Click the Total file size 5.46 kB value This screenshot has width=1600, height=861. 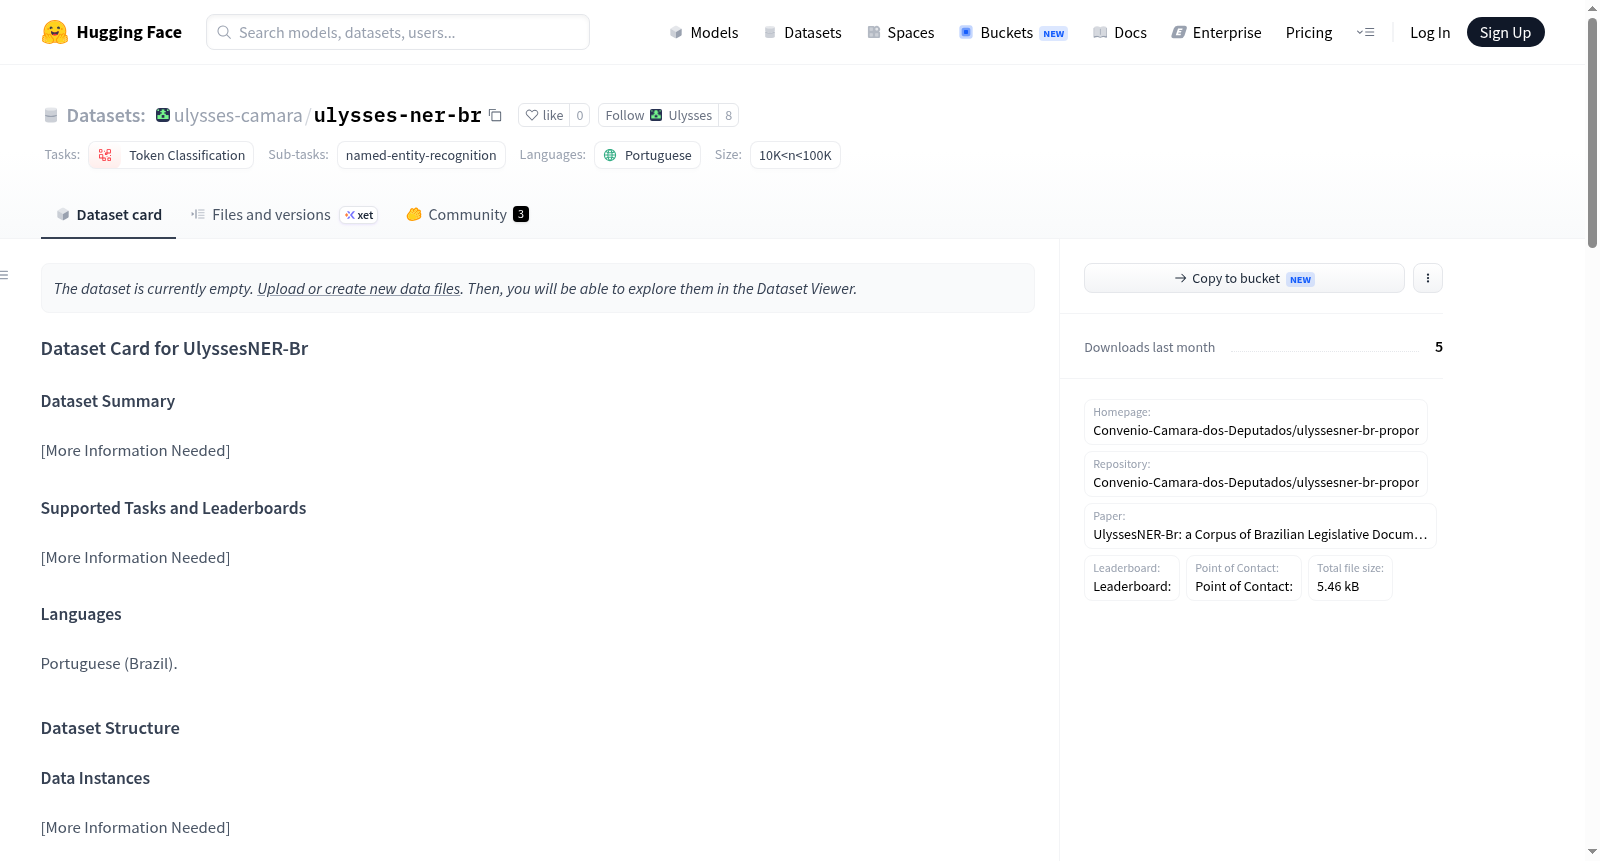tap(1338, 586)
